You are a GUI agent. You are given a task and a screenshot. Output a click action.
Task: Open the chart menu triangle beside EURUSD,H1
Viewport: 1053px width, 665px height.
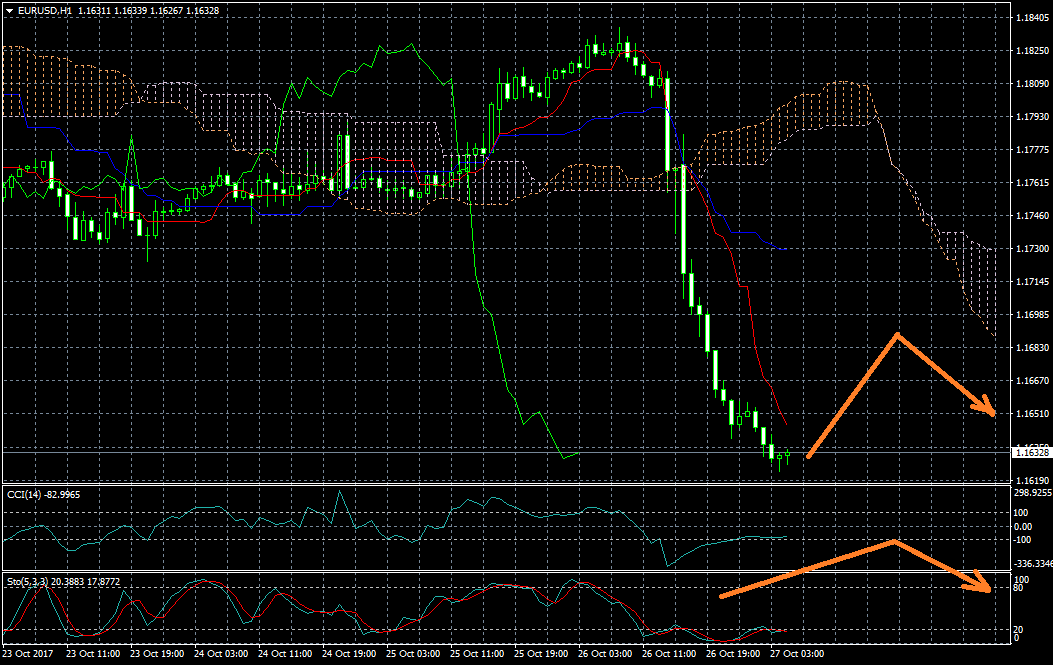8,10
